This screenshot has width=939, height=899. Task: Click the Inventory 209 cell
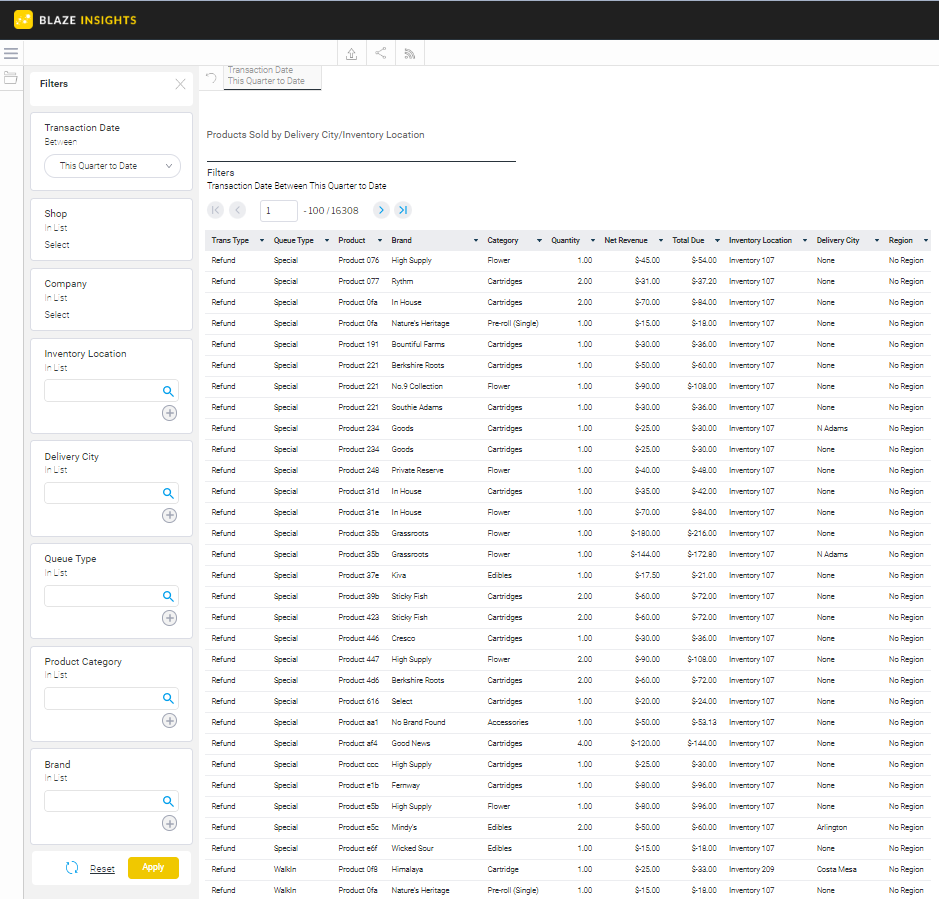752,869
